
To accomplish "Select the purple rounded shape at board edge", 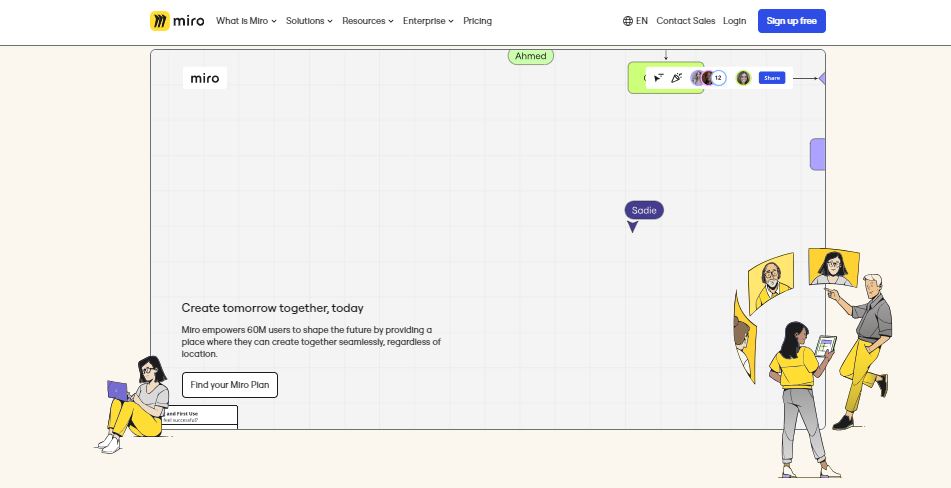I will coord(818,154).
